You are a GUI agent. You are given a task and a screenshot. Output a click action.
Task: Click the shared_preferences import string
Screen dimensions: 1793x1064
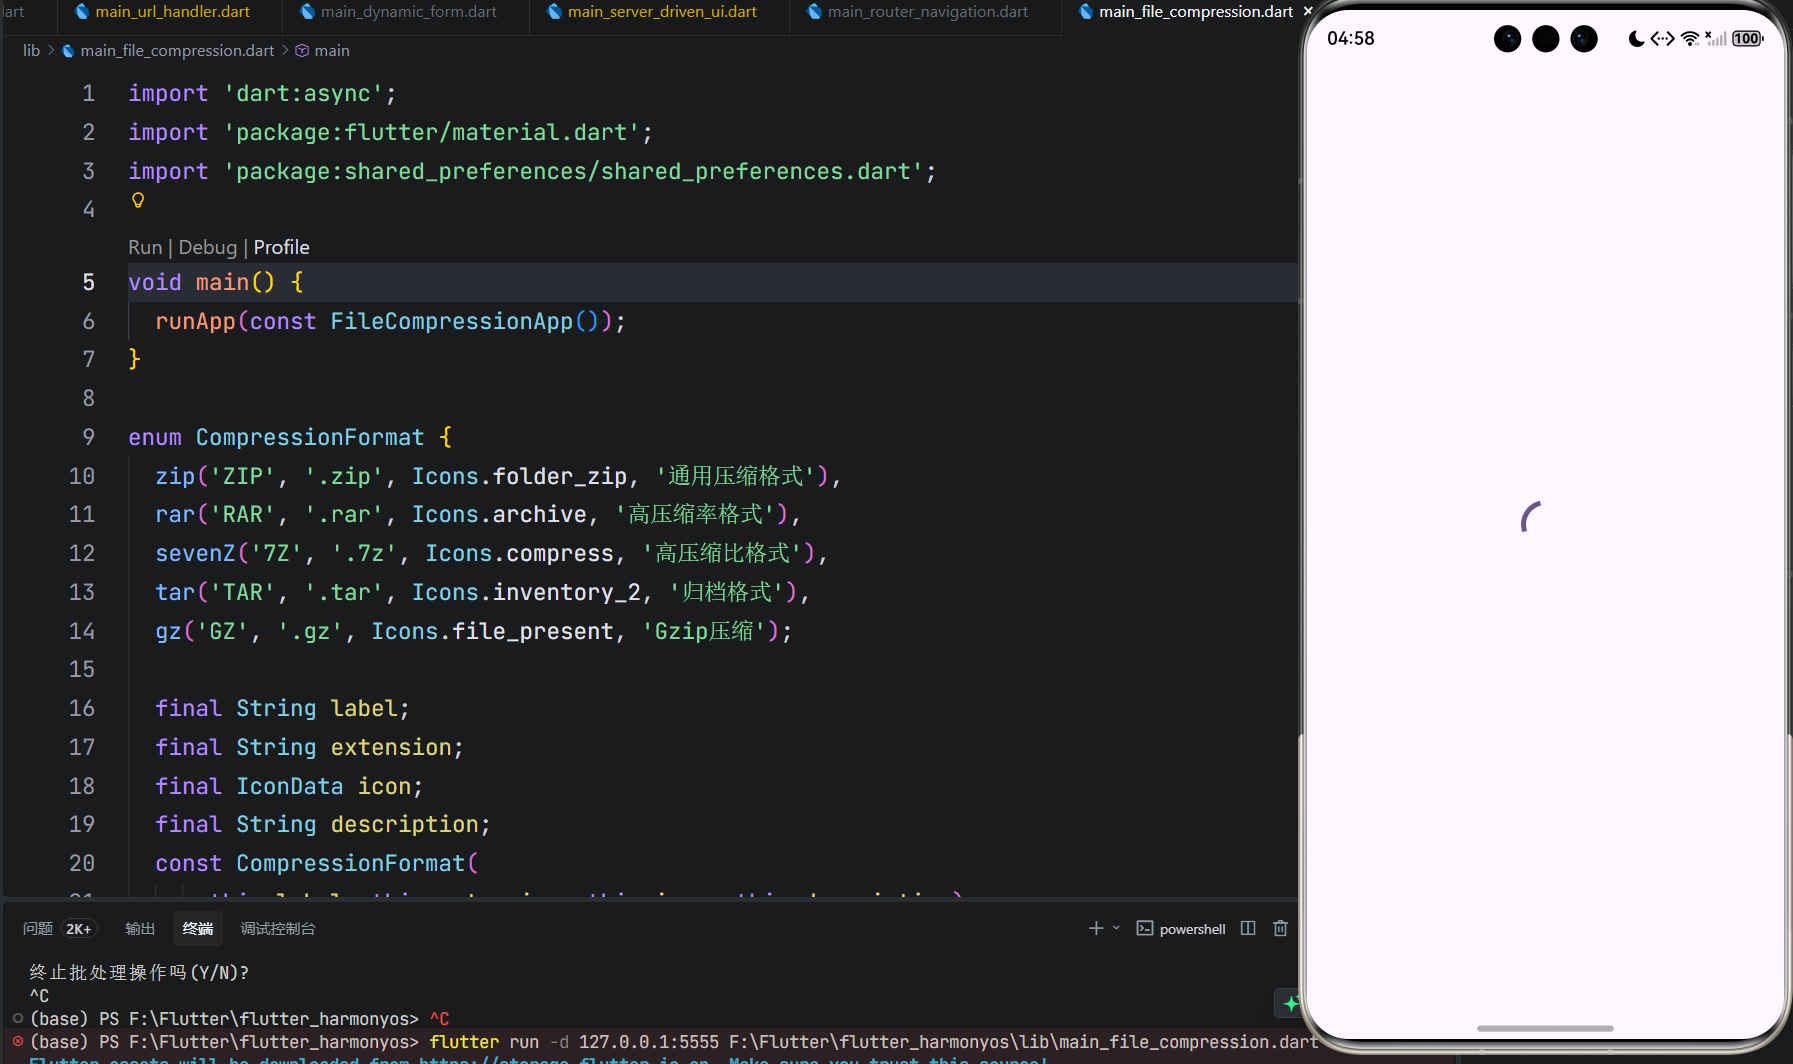(574, 172)
